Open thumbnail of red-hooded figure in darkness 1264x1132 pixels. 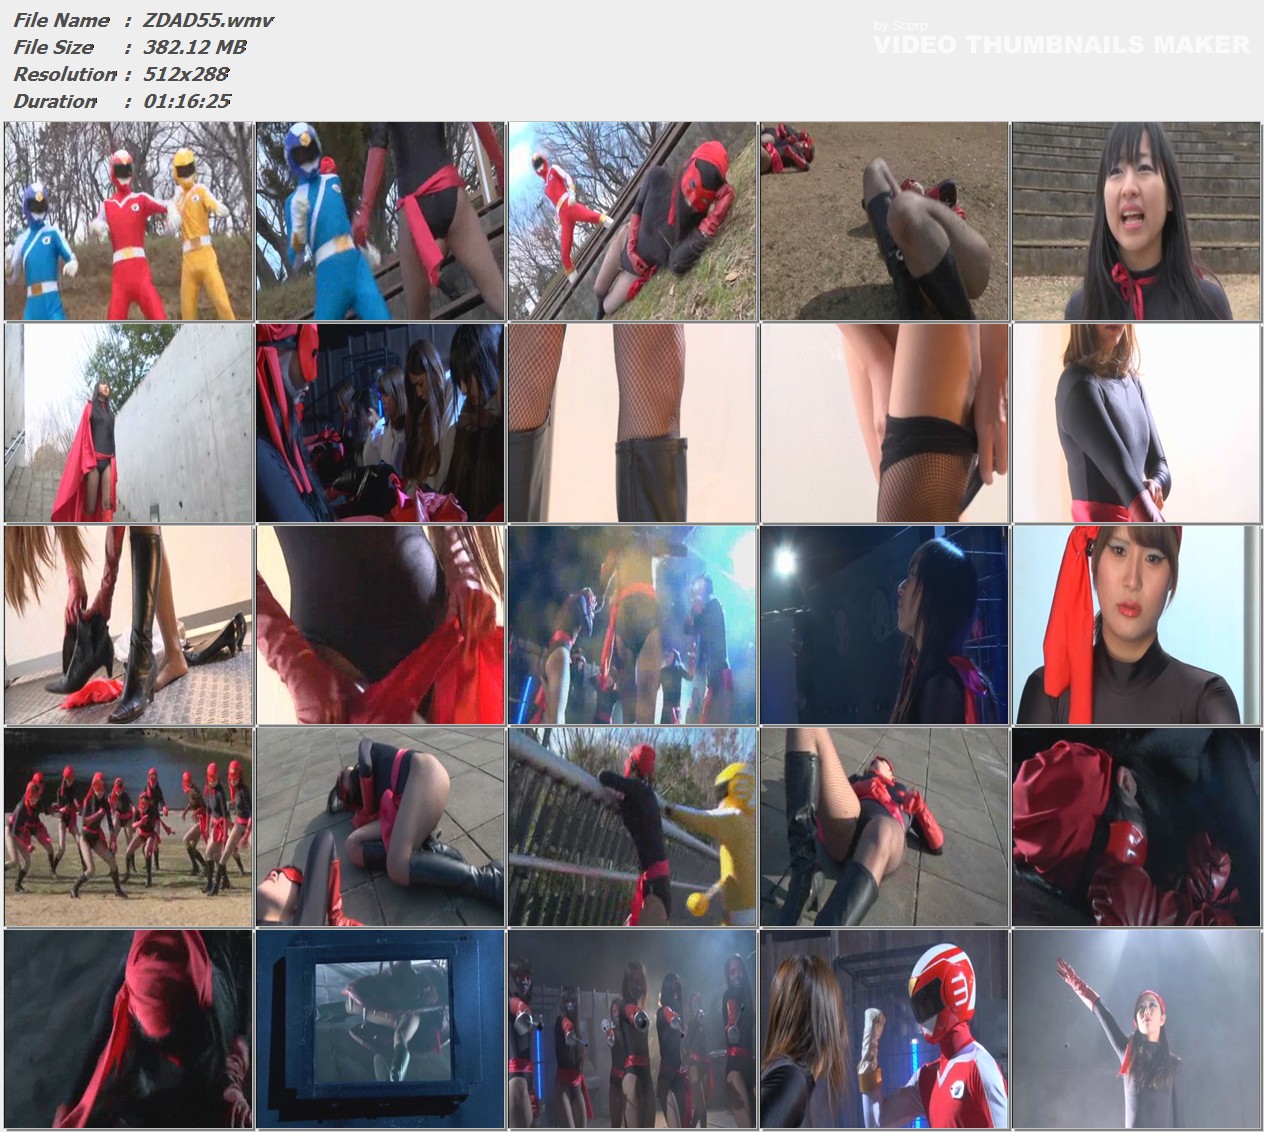(128, 1029)
